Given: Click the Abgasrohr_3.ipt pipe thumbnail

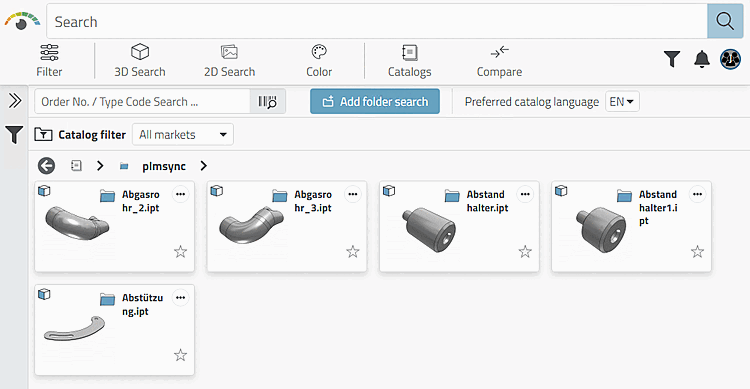Looking at the screenshot, I should [251, 225].
